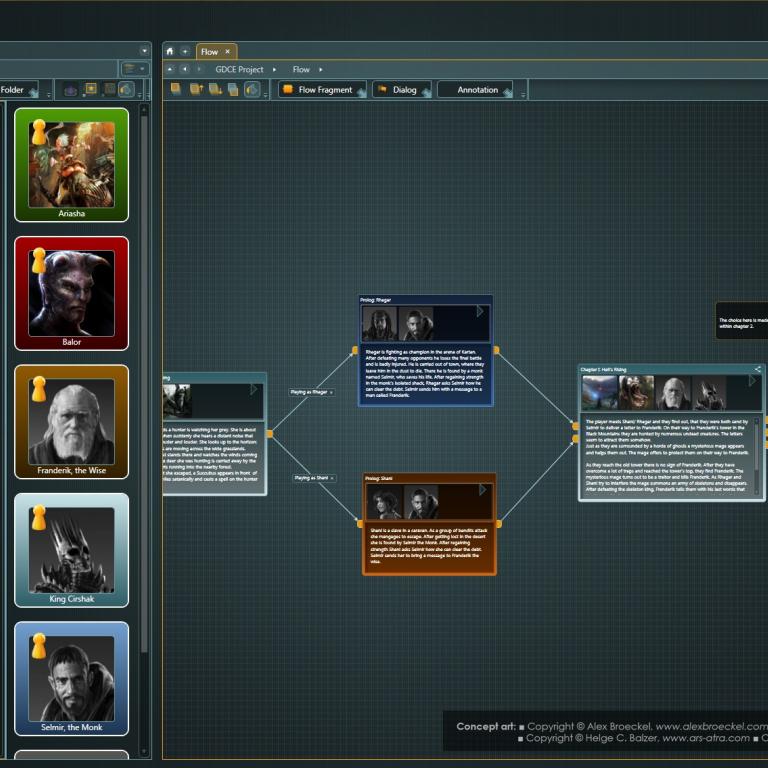Click the character list vertical scrollbar
This screenshot has height=768, width=768.
[x=144, y=382]
